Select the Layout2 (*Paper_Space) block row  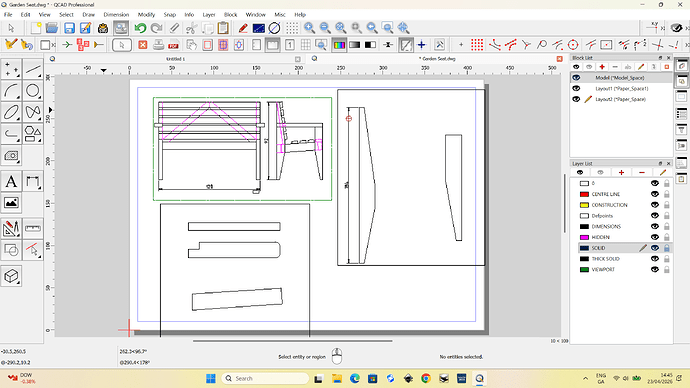coord(621,99)
